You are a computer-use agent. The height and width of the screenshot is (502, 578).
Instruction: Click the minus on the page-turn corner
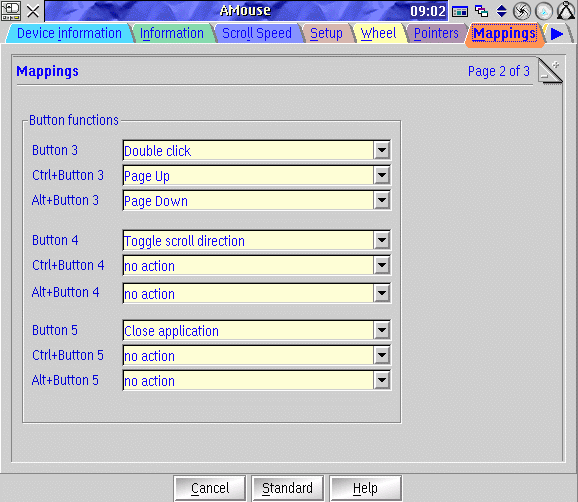tap(544, 77)
